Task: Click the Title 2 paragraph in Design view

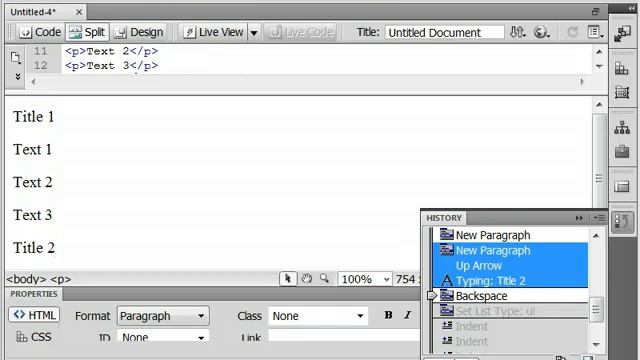Action: tap(34, 247)
